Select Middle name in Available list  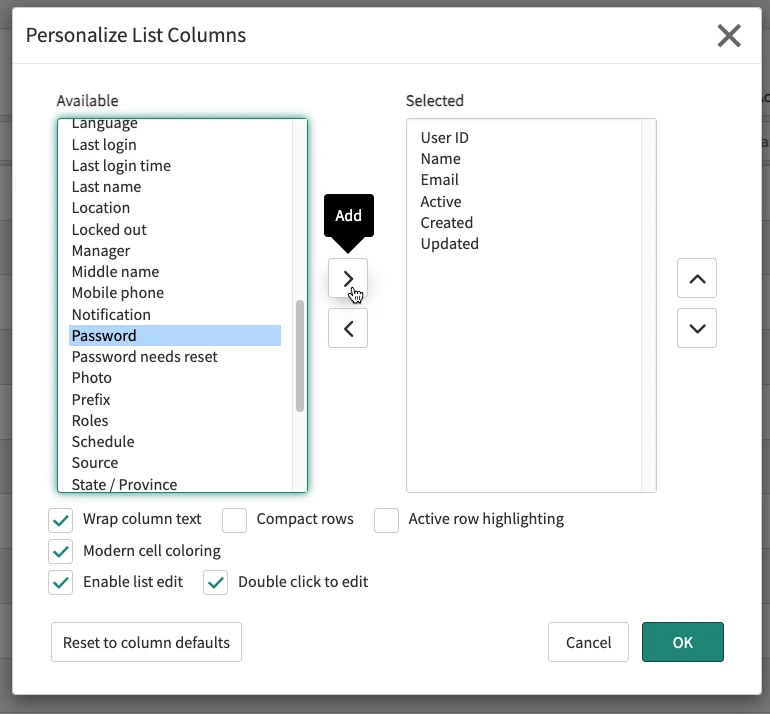coord(175,272)
